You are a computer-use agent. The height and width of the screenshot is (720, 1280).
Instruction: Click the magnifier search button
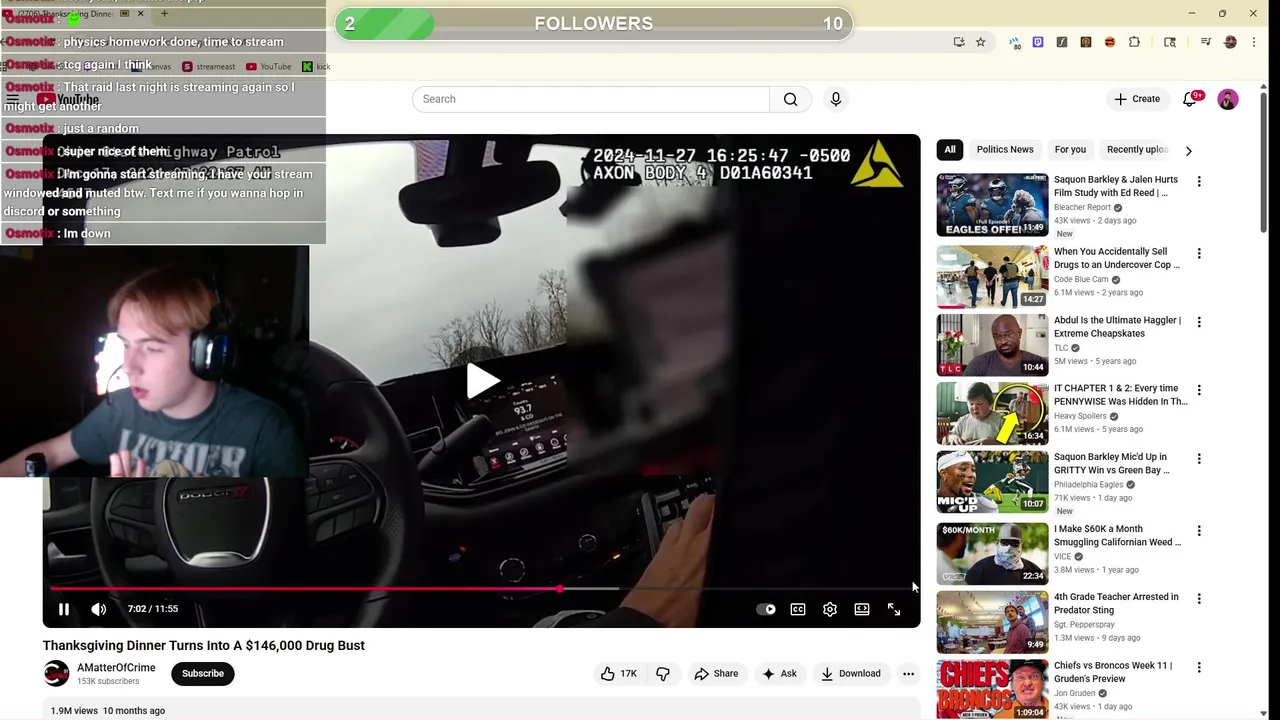[790, 99]
